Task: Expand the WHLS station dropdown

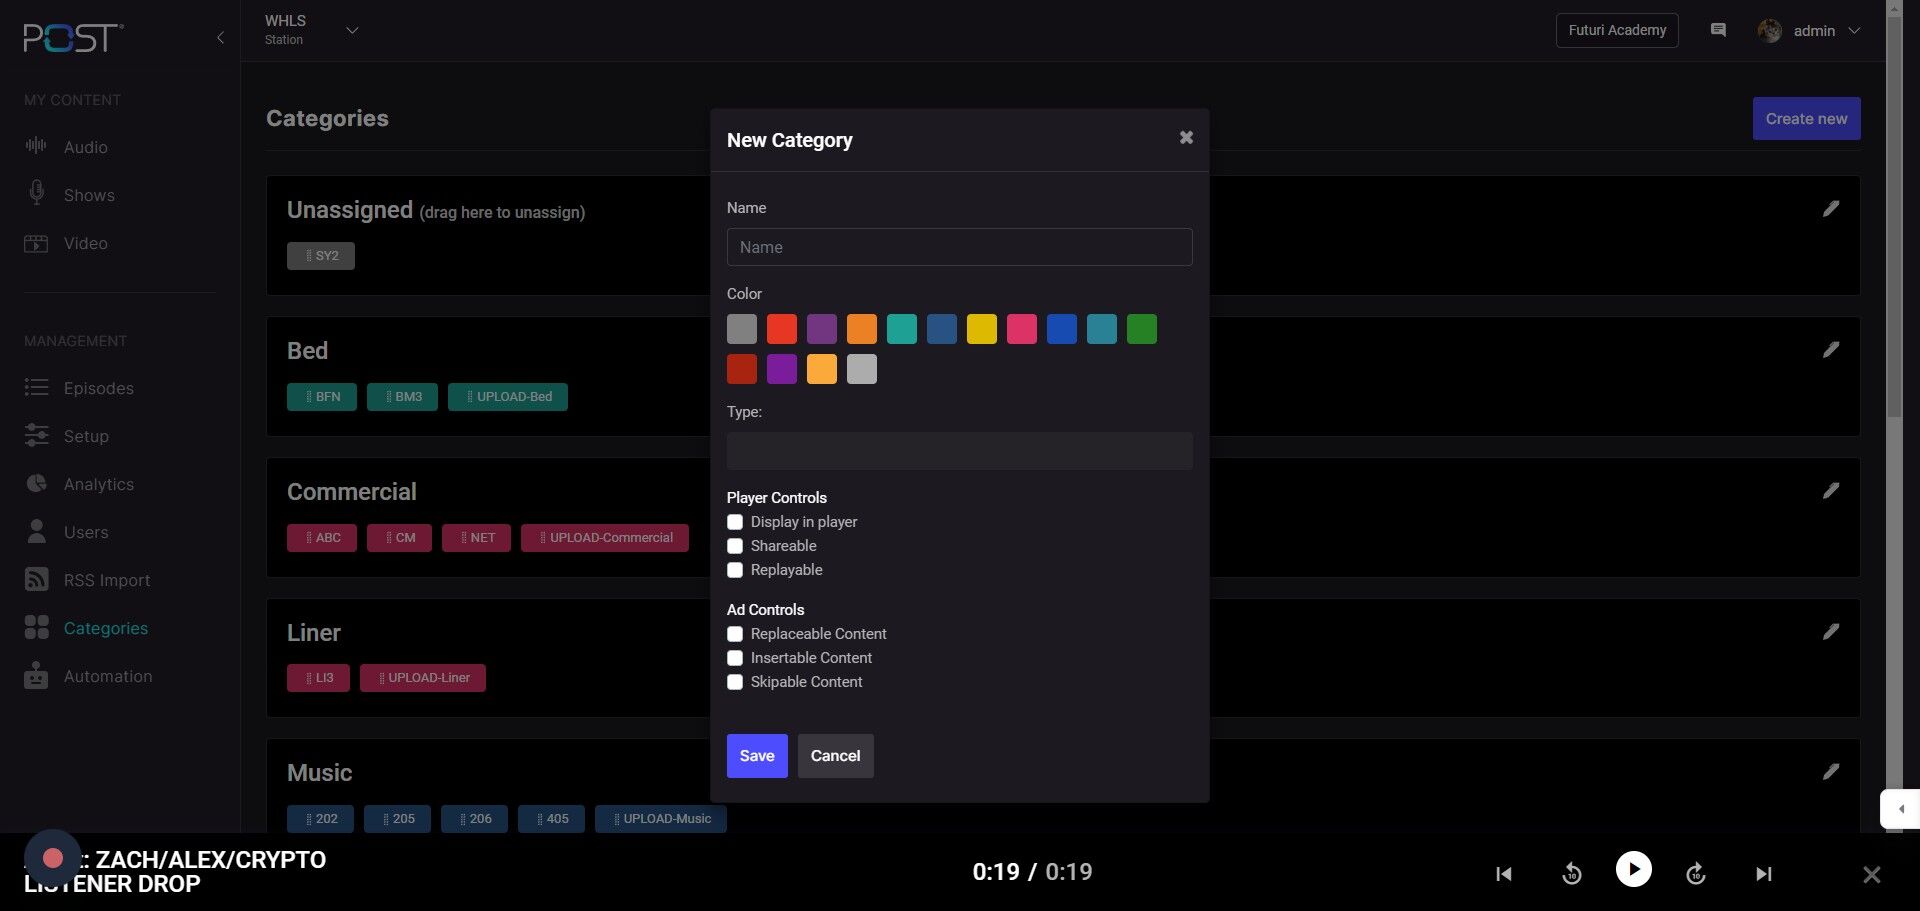Action: [351, 30]
